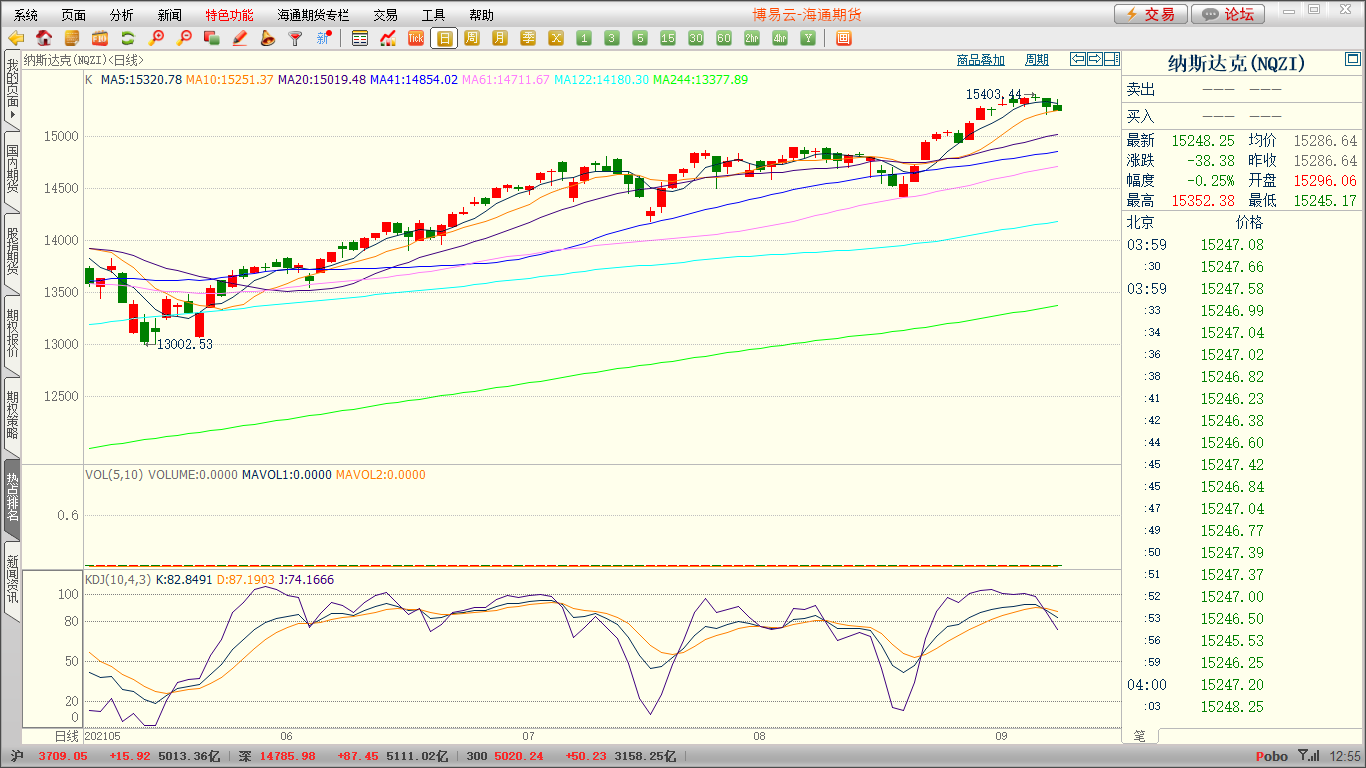This screenshot has width=1366, height=768.
Task: Select the 5 minute period
Action: click(640, 39)
